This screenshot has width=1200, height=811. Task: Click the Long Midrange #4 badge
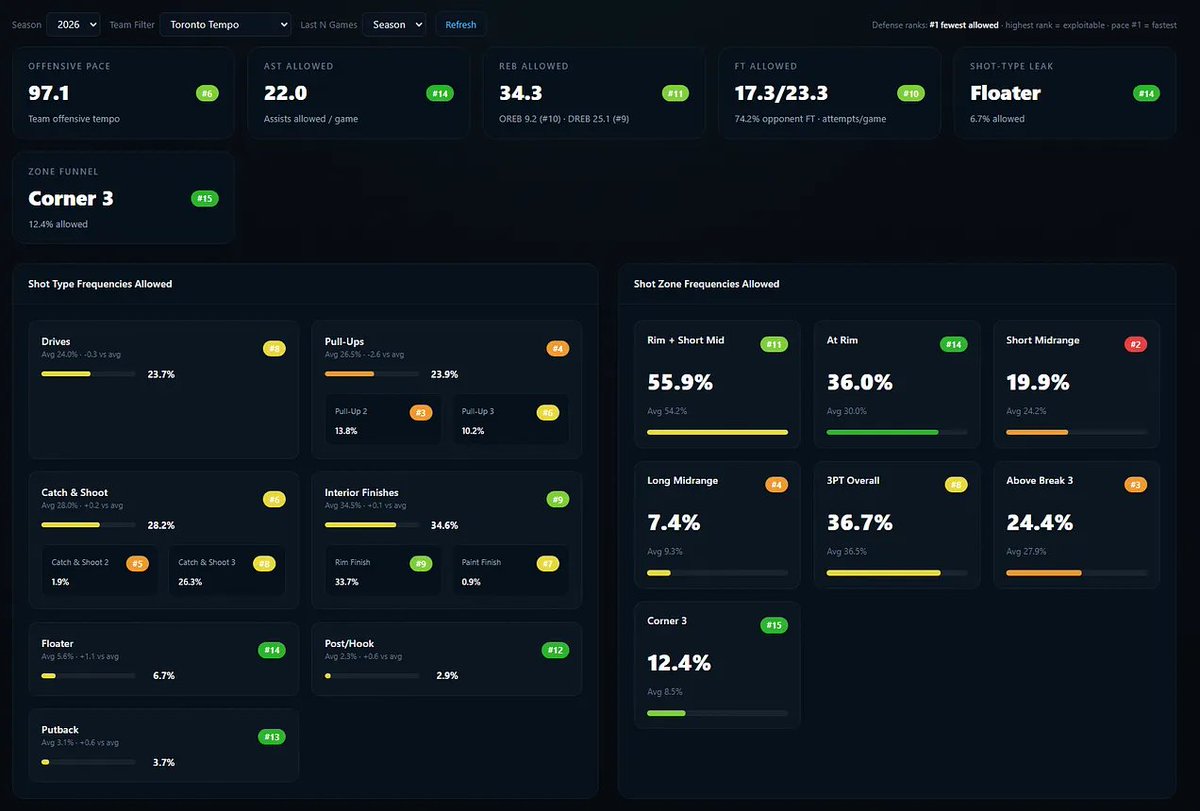(x=776, y=484)
